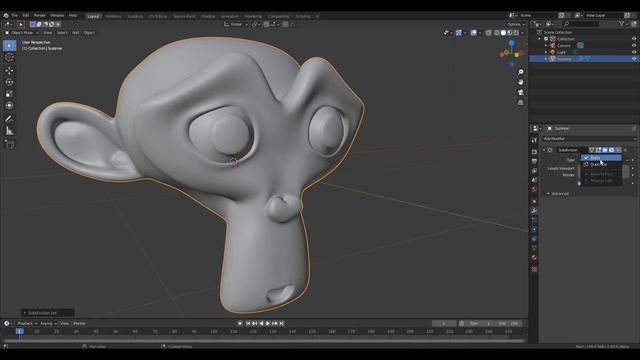The height and width of the screenshot is (360, 640).
Task: Open the Playback dropdown in timeline
Action: (x=27, y=323)
